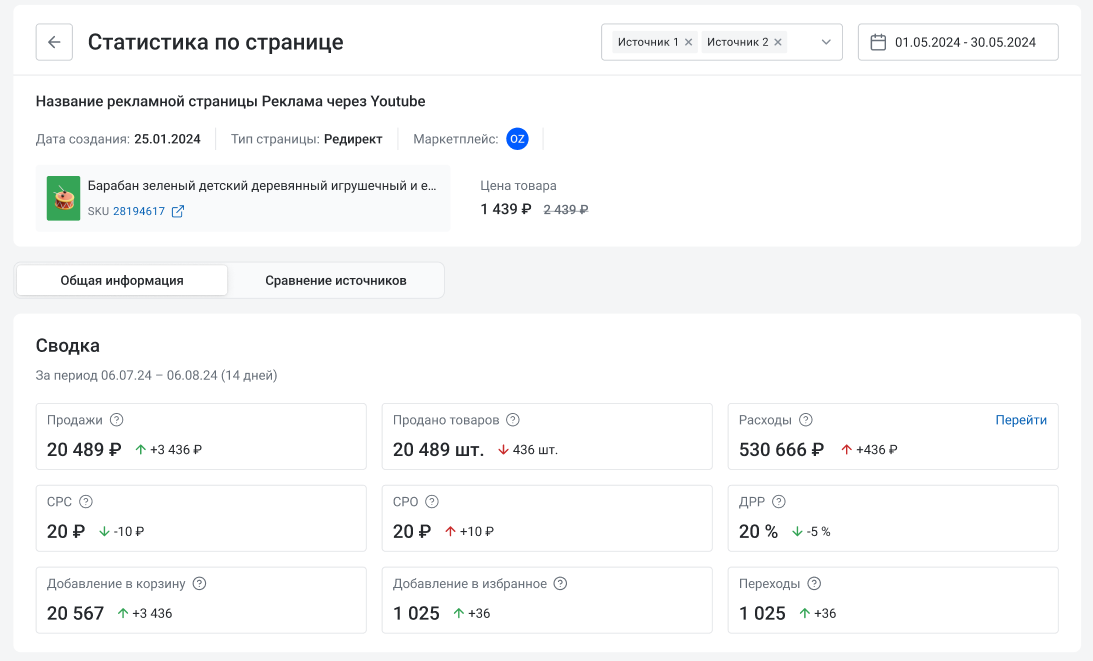Show help for Добавление в корзину

click(199, 584)
